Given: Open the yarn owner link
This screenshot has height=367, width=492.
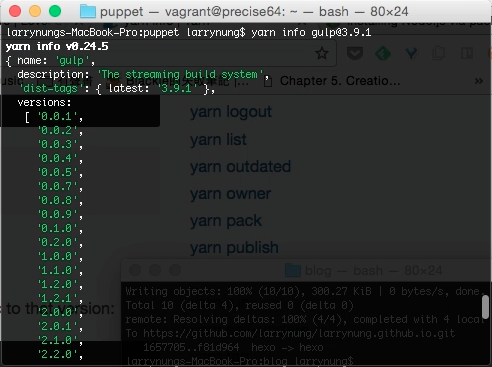Looking at the screenshot, I should coord(230,194).
